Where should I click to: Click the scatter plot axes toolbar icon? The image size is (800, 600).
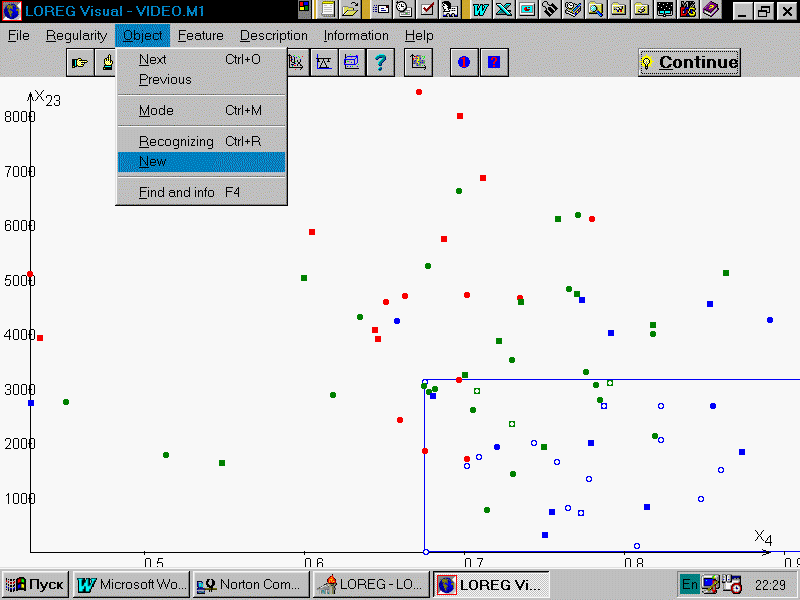(x=420, y=62)
